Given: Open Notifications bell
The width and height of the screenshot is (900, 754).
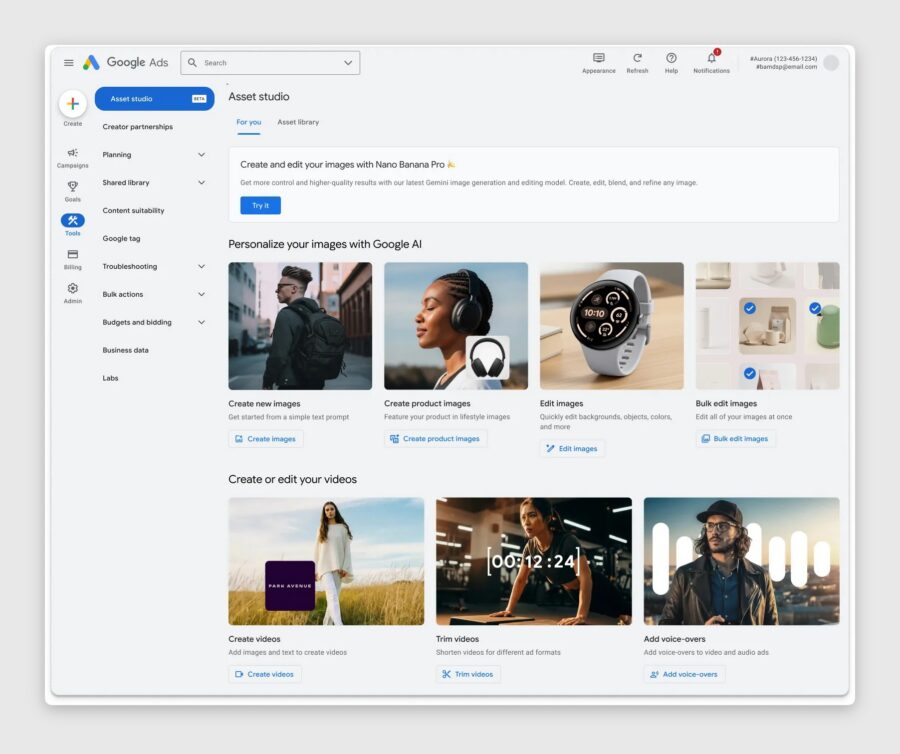Looking at the screenshot, I should [711, 58].
